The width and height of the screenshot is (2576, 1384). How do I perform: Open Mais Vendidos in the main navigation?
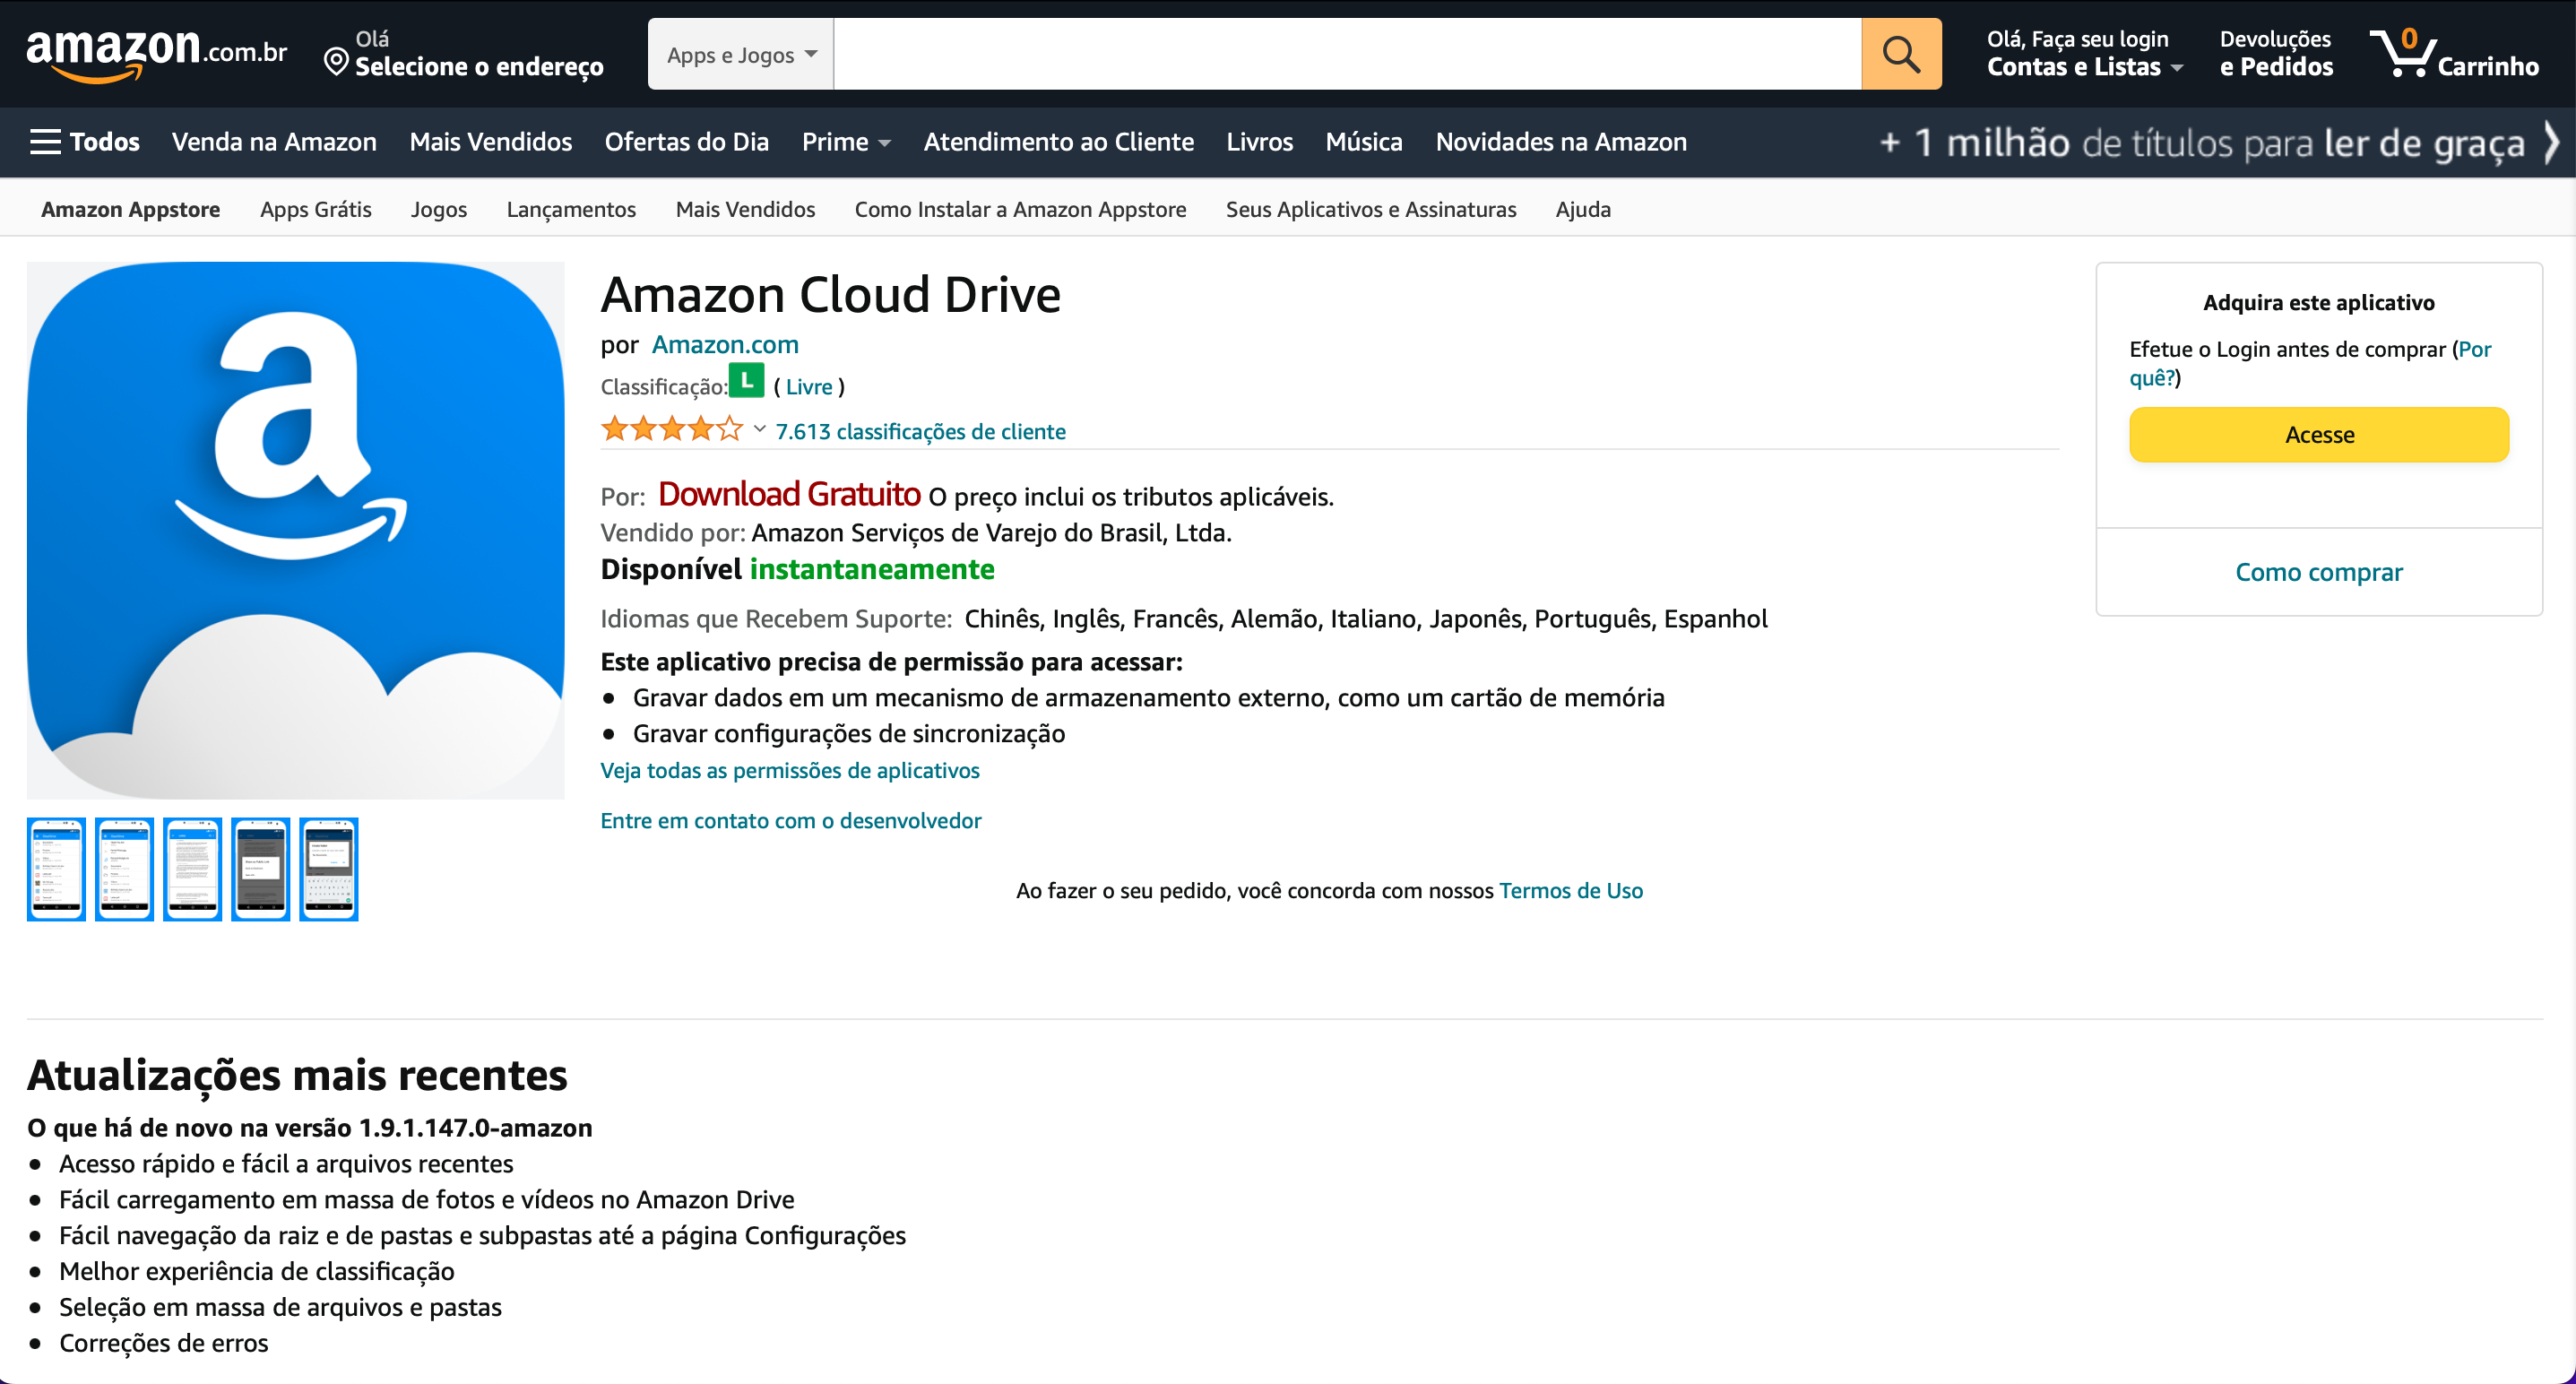click(490, 142)
